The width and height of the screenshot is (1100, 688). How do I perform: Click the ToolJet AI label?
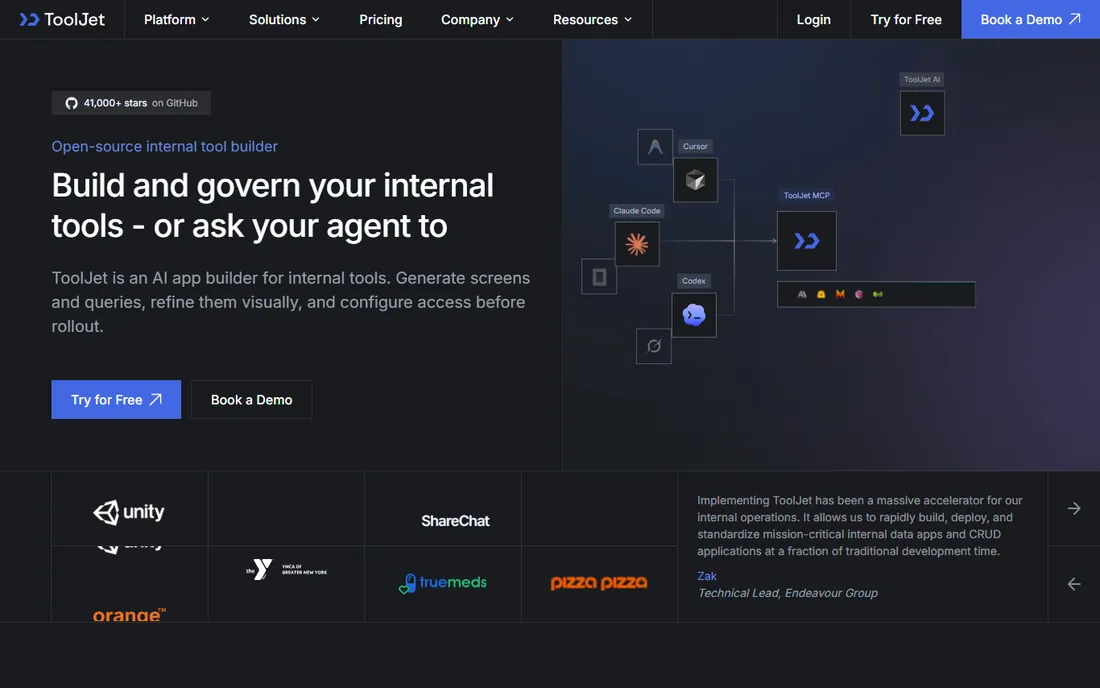(922, 79)
